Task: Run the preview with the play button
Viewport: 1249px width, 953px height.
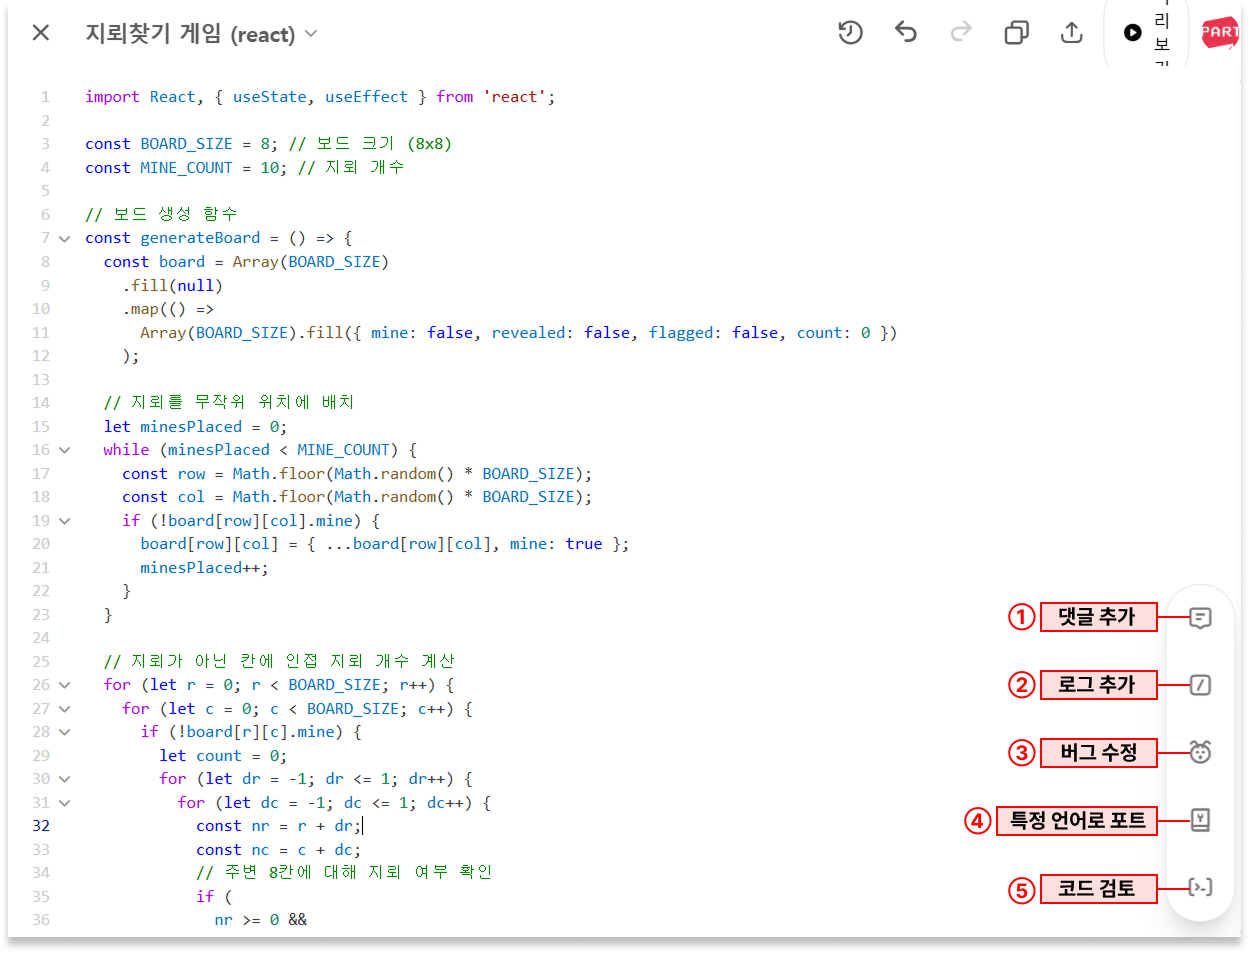Action: (1132, 33)
